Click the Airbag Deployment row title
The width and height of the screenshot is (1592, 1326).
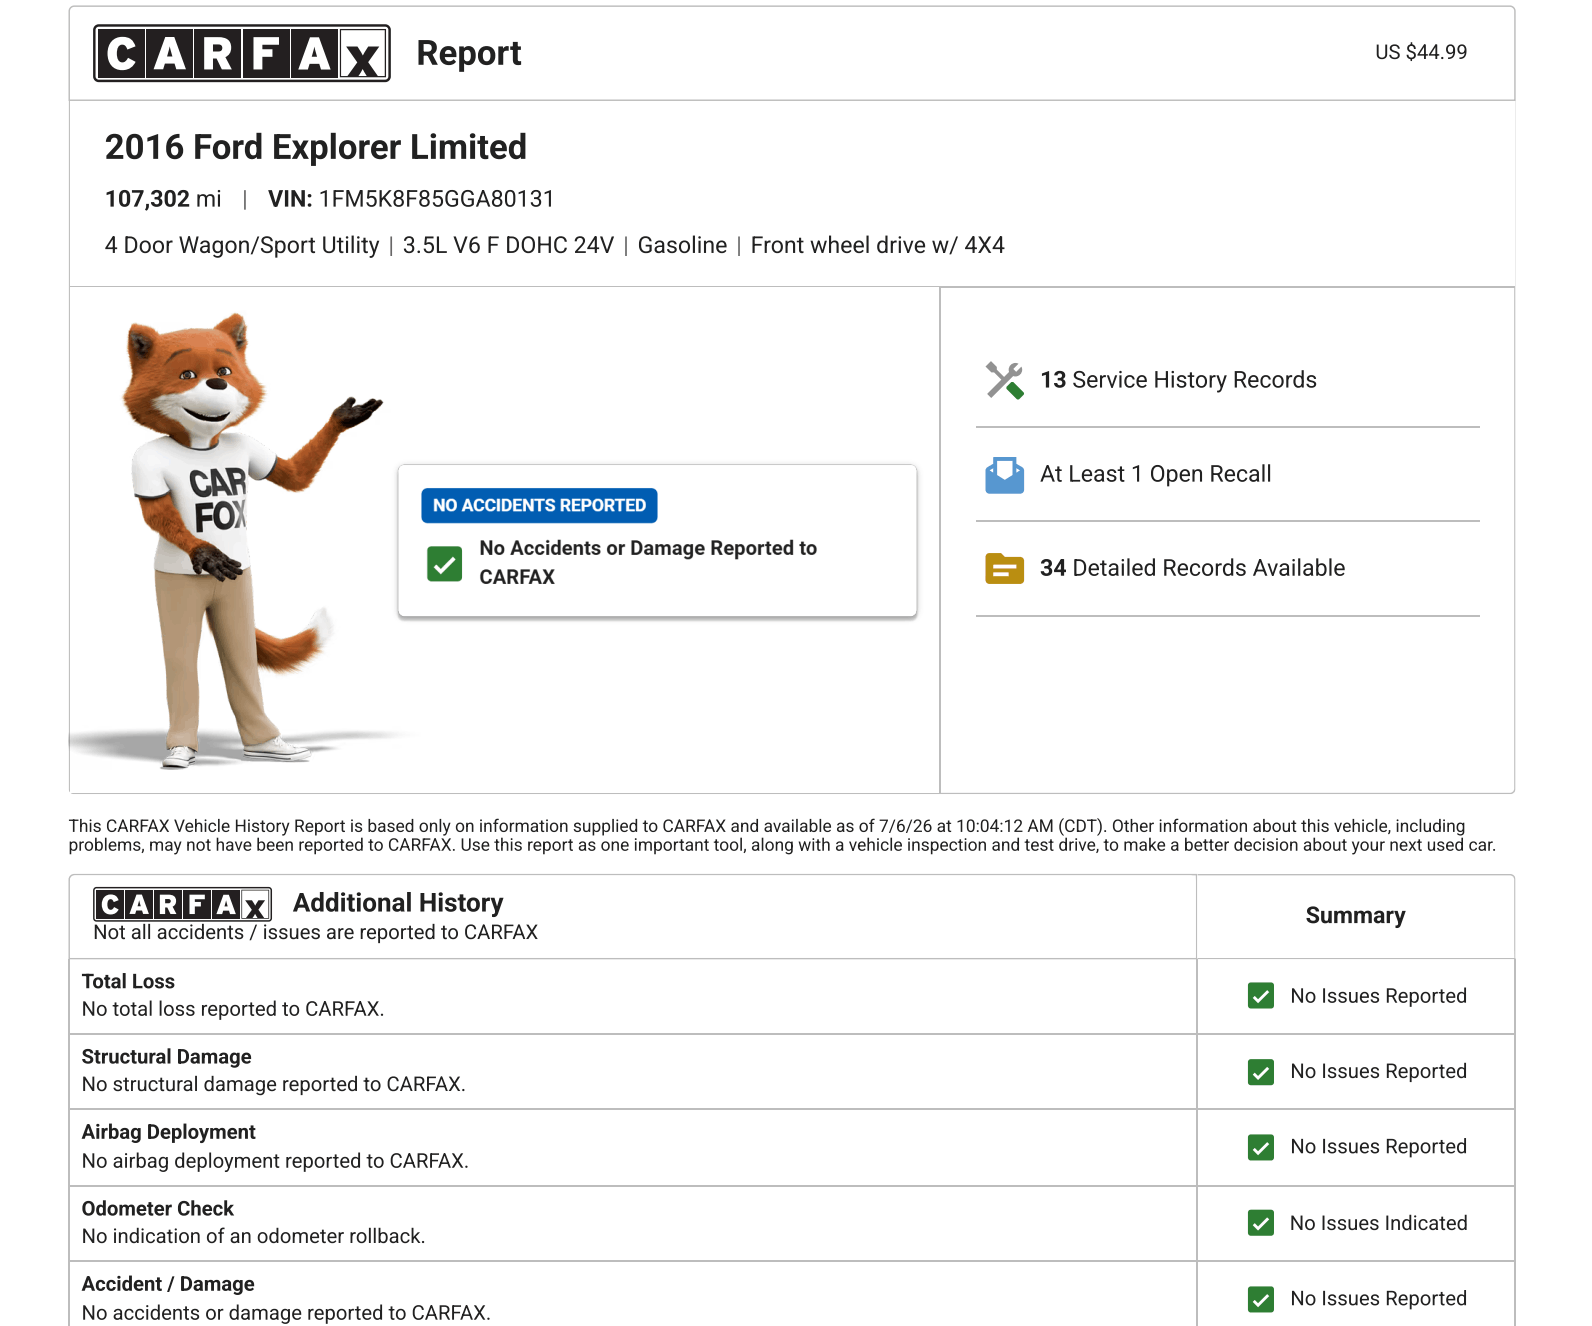[x=168, y=1132]
